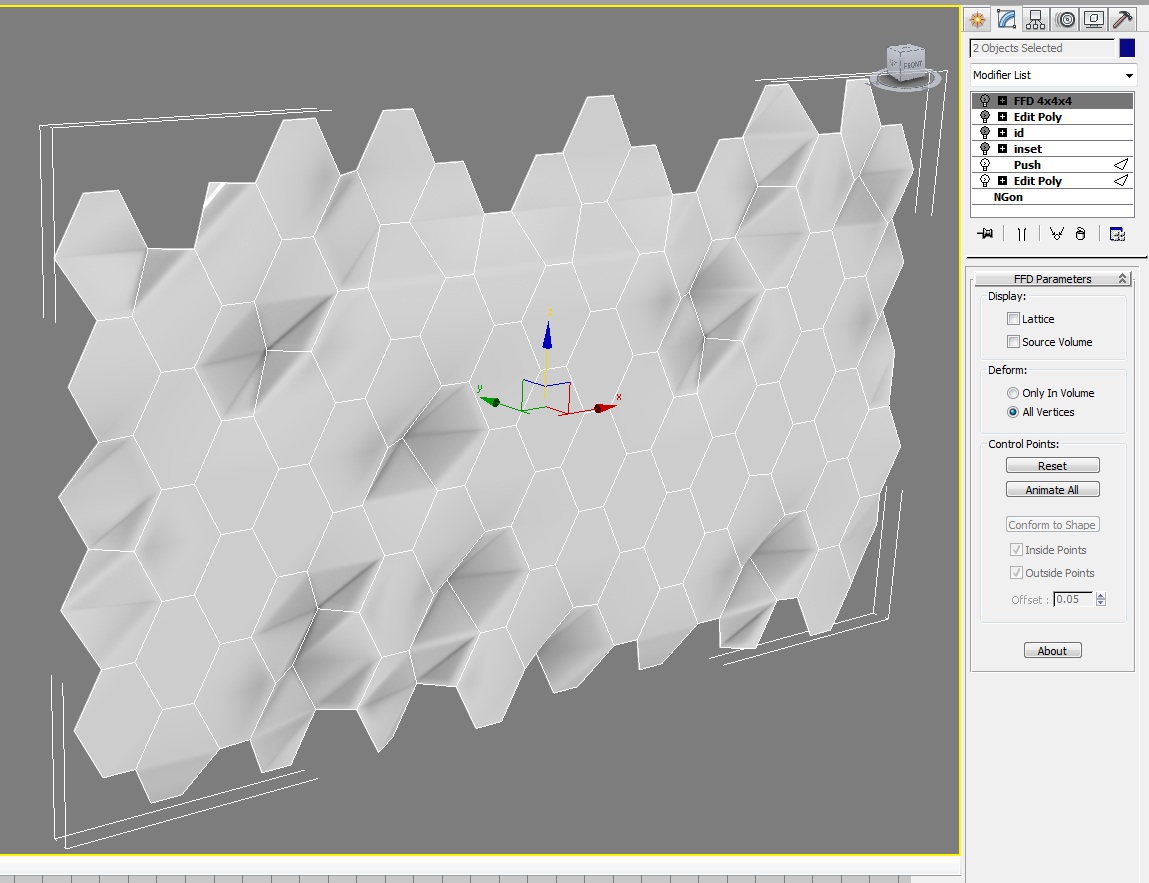Toggle lightbulb for Edit Poly above NGon
Image resolution: width=1149 pixels, height=883 pixels.
pos(985,181)
